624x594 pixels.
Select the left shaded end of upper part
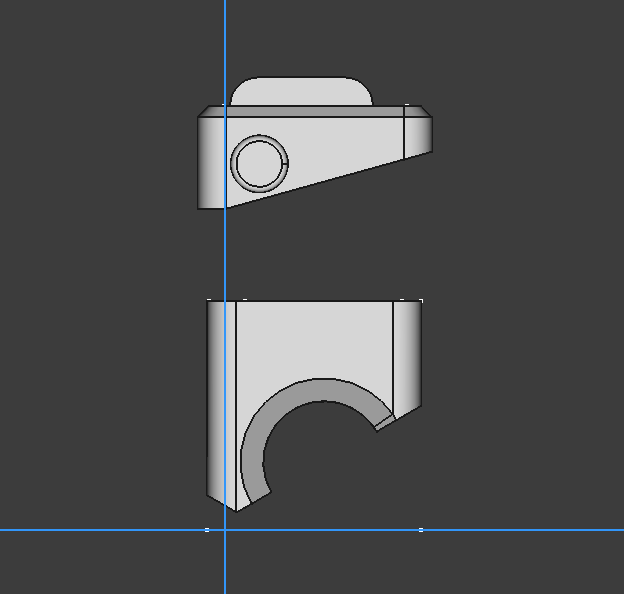click(x=211, y=162)
